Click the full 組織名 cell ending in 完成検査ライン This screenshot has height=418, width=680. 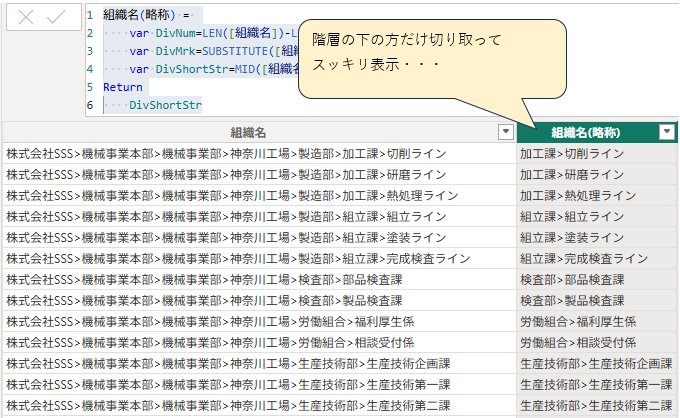pyautogui.click(x=238, y=258)
